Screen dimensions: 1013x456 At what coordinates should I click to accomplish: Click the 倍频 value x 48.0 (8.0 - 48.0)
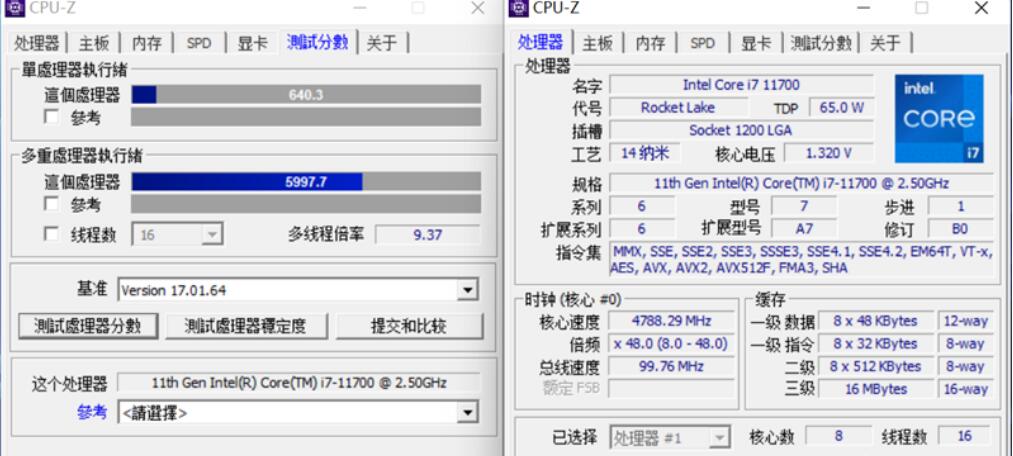tap(672, 344)
